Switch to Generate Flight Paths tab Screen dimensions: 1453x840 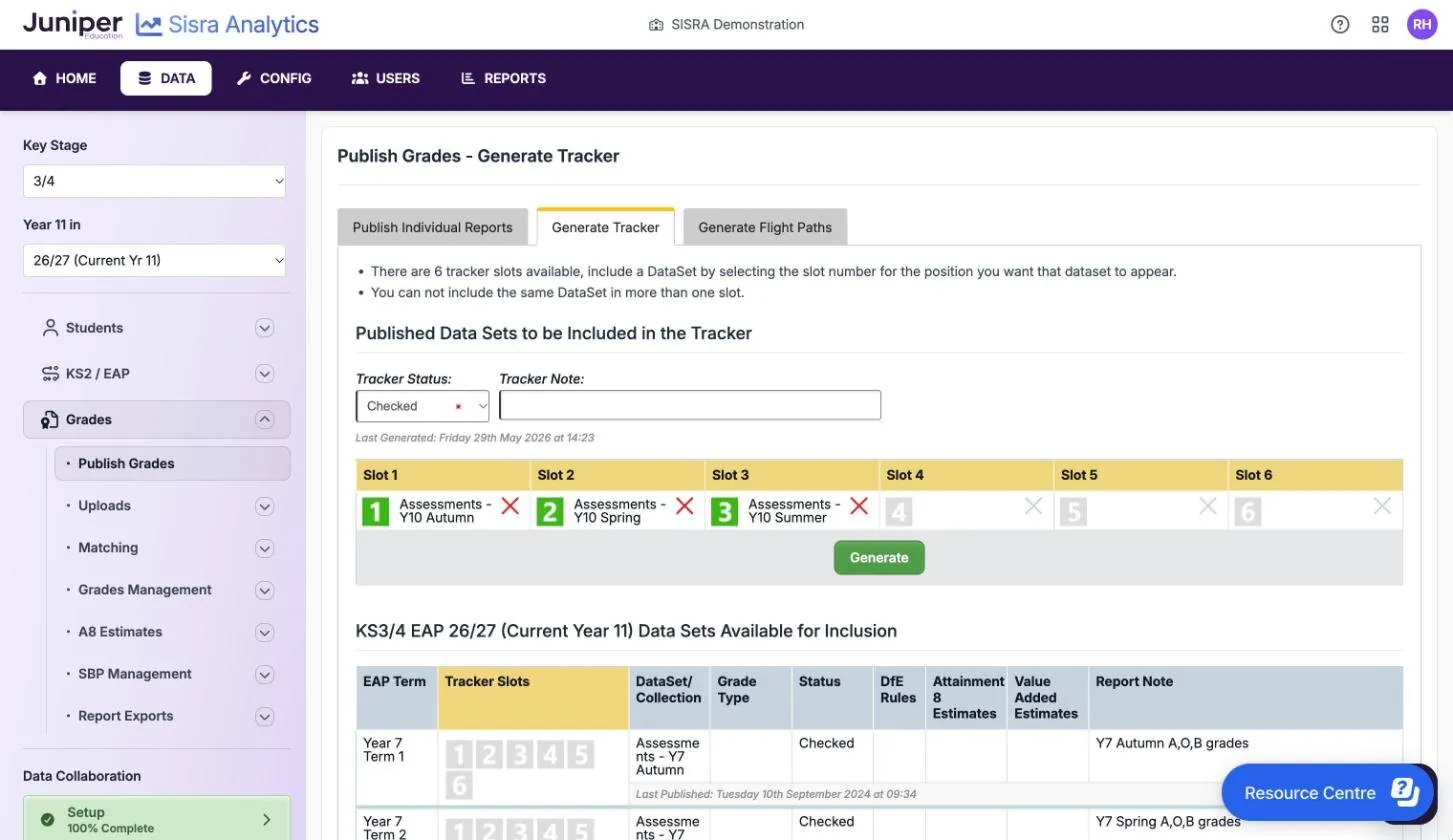tap(765, 227)
